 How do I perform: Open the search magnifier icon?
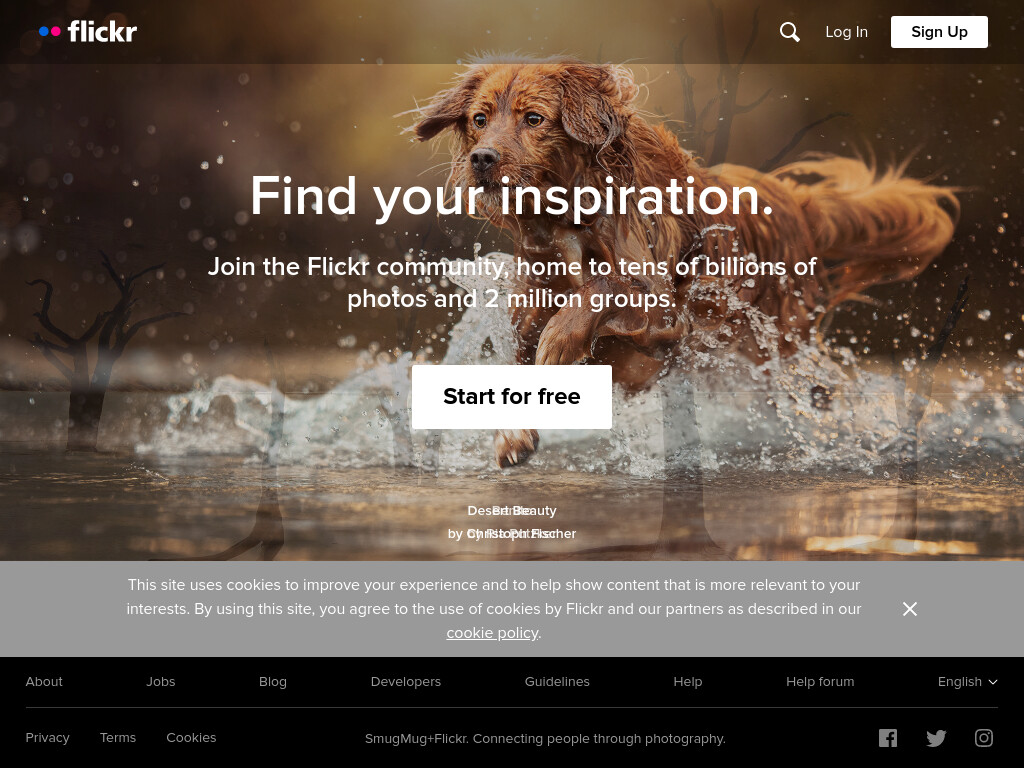click(x=790, y=32)
